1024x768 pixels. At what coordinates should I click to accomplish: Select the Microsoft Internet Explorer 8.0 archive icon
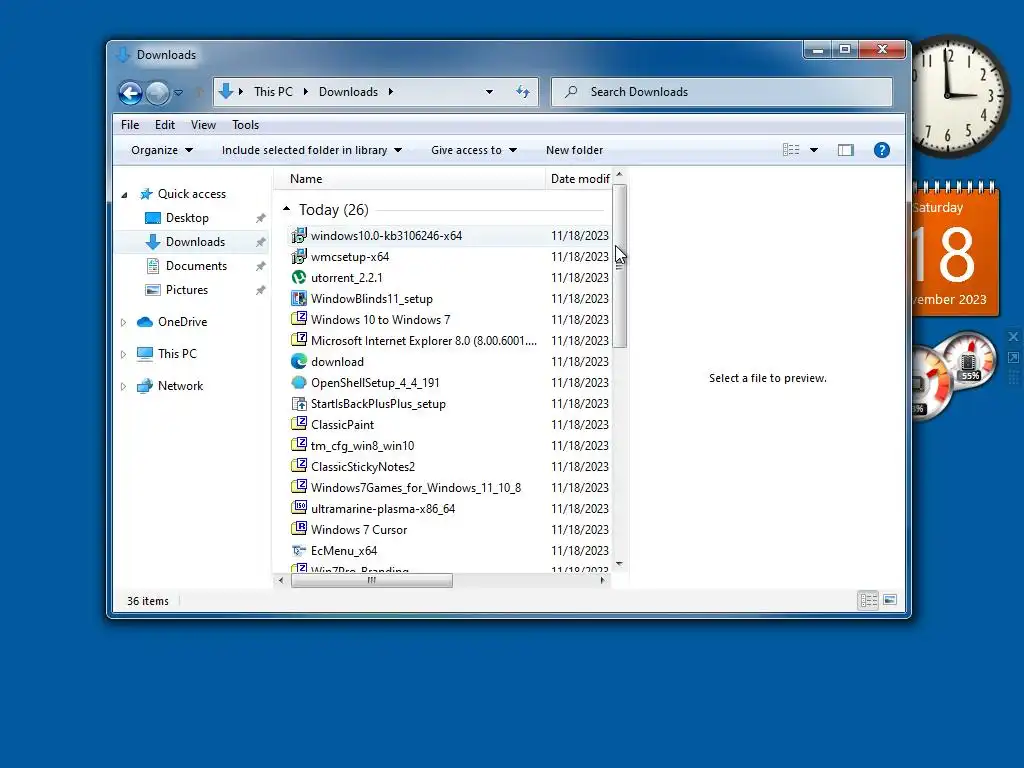click(x=298, y=340)
